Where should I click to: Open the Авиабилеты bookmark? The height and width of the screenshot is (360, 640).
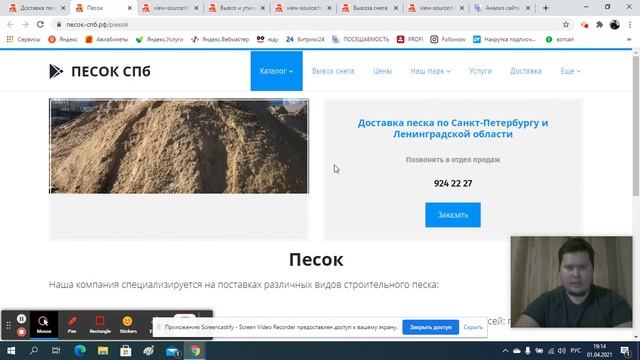[x=106, y=39]
